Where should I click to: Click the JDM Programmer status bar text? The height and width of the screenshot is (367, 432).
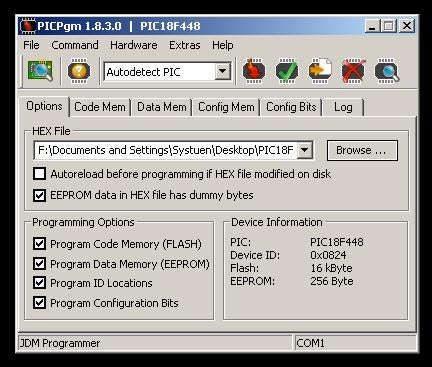[x=60, y=343]
